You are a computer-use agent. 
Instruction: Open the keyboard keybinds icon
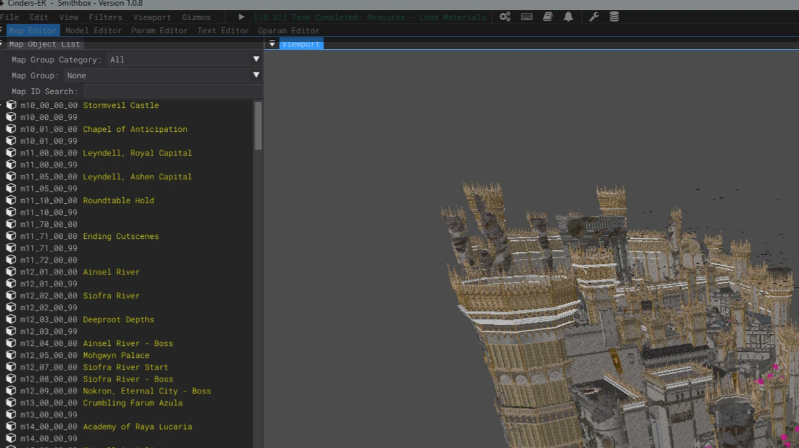click(527, 17)
